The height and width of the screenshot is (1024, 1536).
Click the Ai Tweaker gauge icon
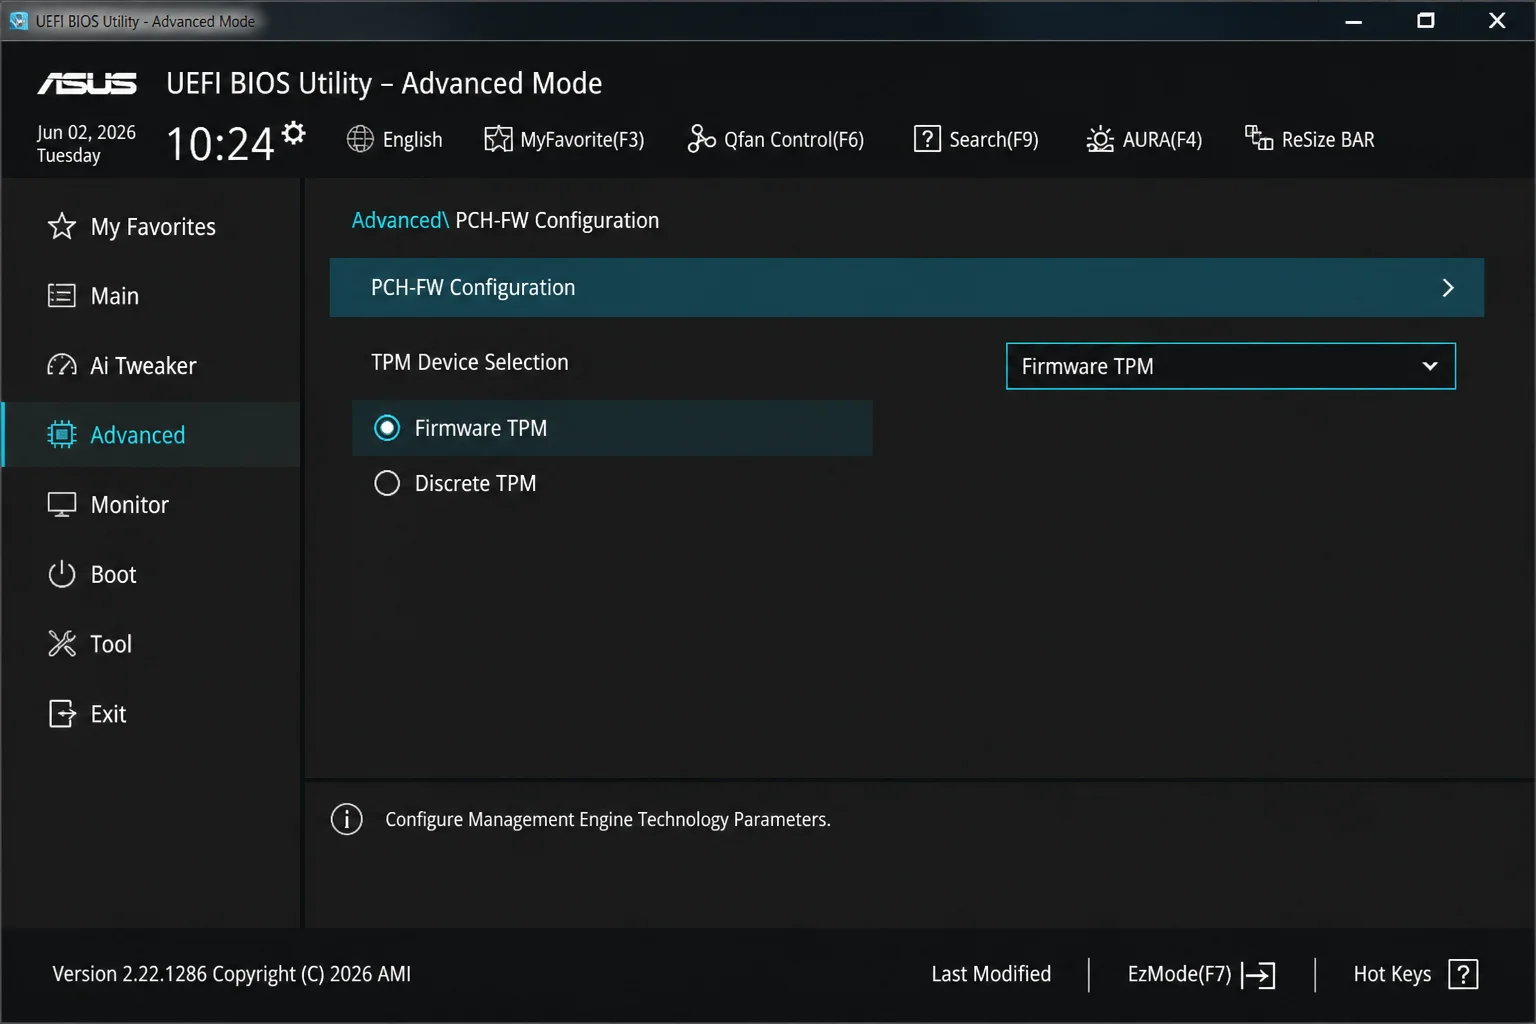pyautogui.click(x=62, y=365)
